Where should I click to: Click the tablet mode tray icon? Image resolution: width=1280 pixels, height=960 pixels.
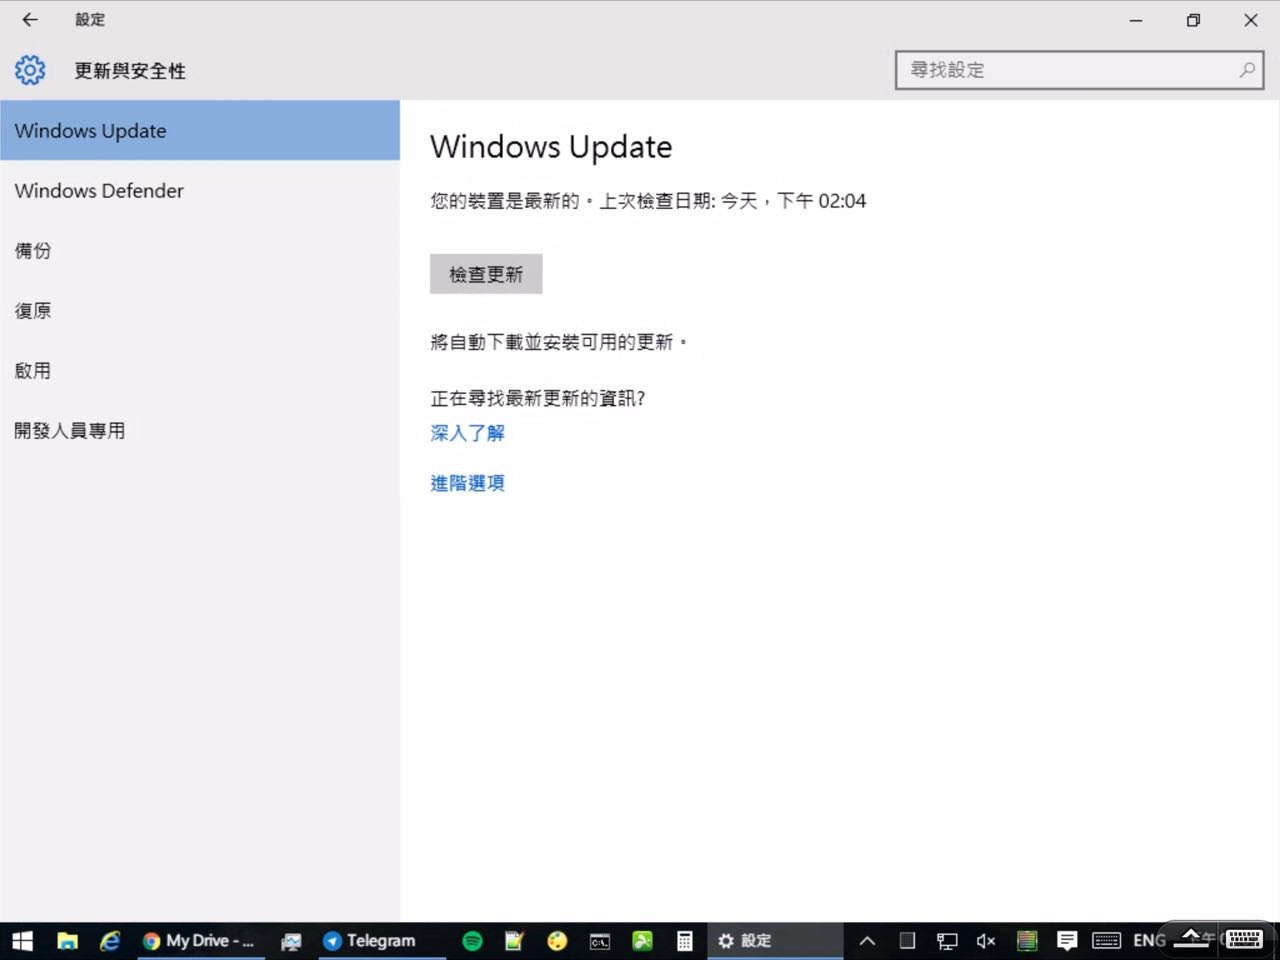pos(907,940)
